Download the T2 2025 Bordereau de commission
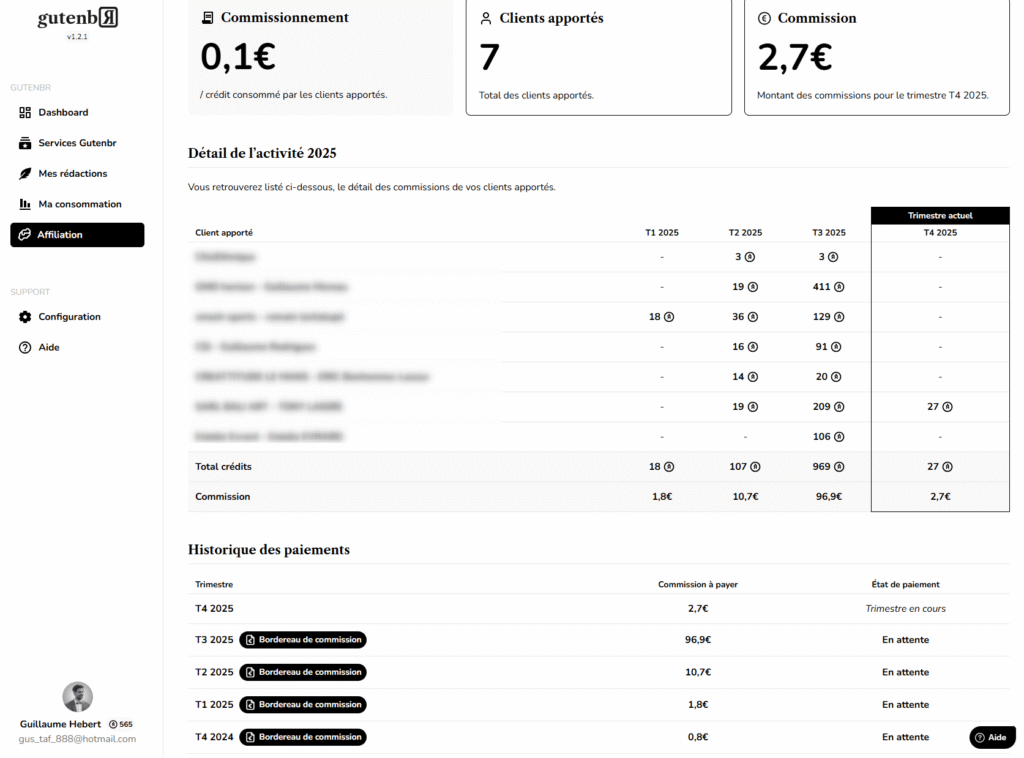Viewport: 1024px width, 758px height. click(x=303, y=672)
